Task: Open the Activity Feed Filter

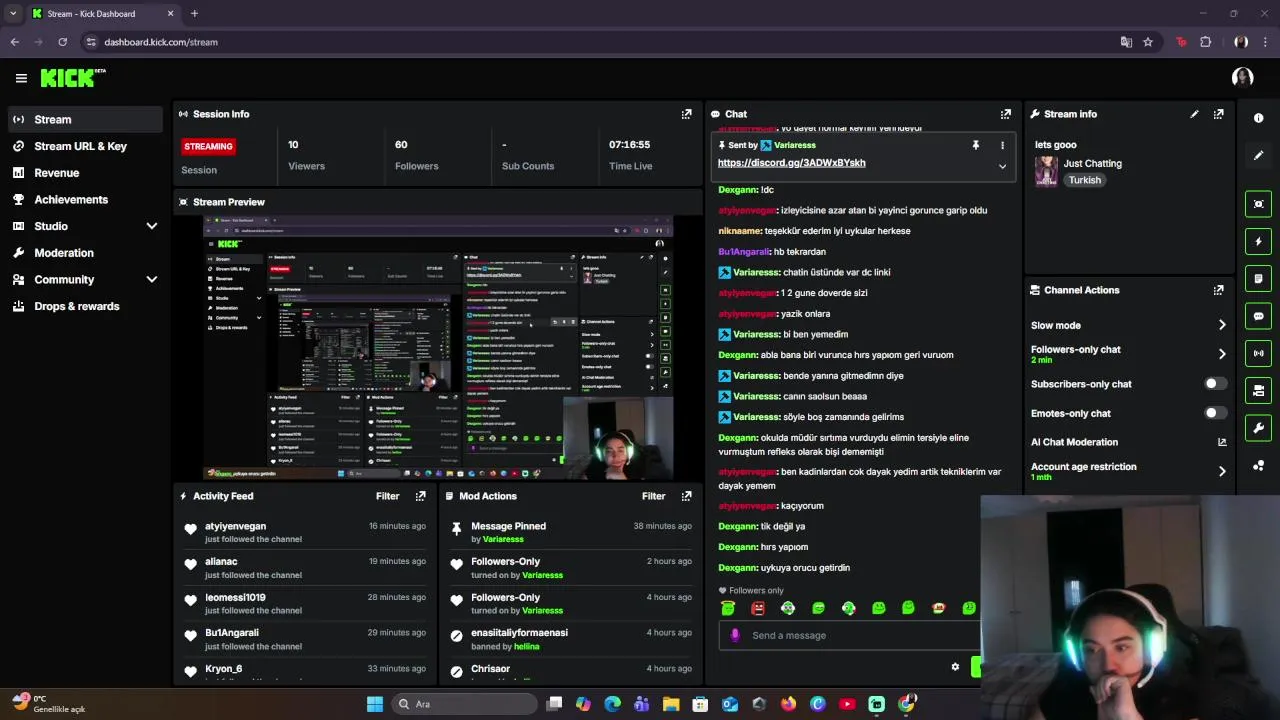Action: [x=388, y=496]
